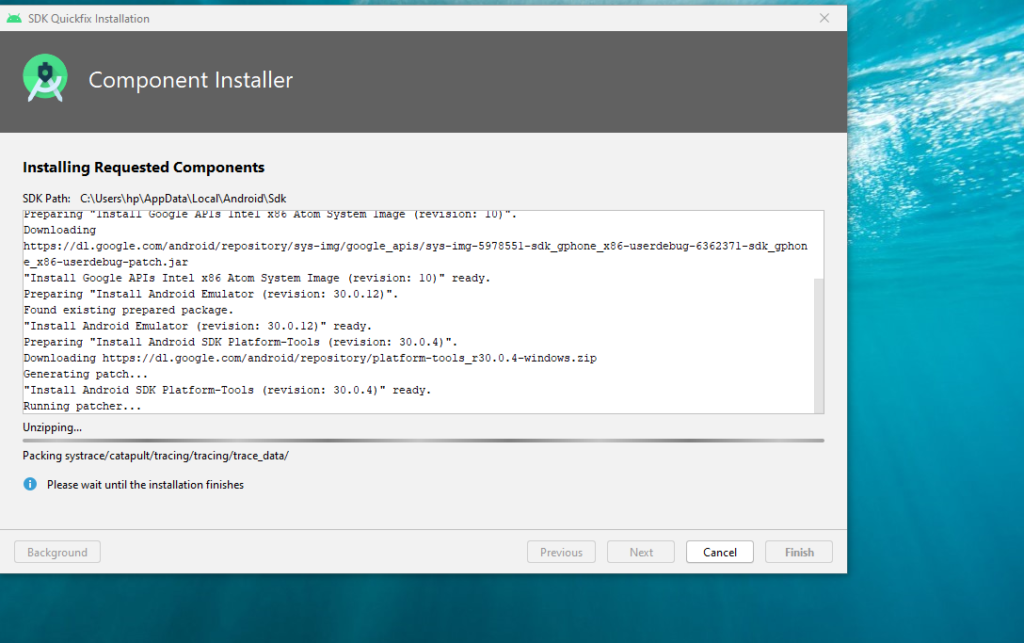Click the SDK Path value text
This screenshot has width=1024, height=643.
183,199
